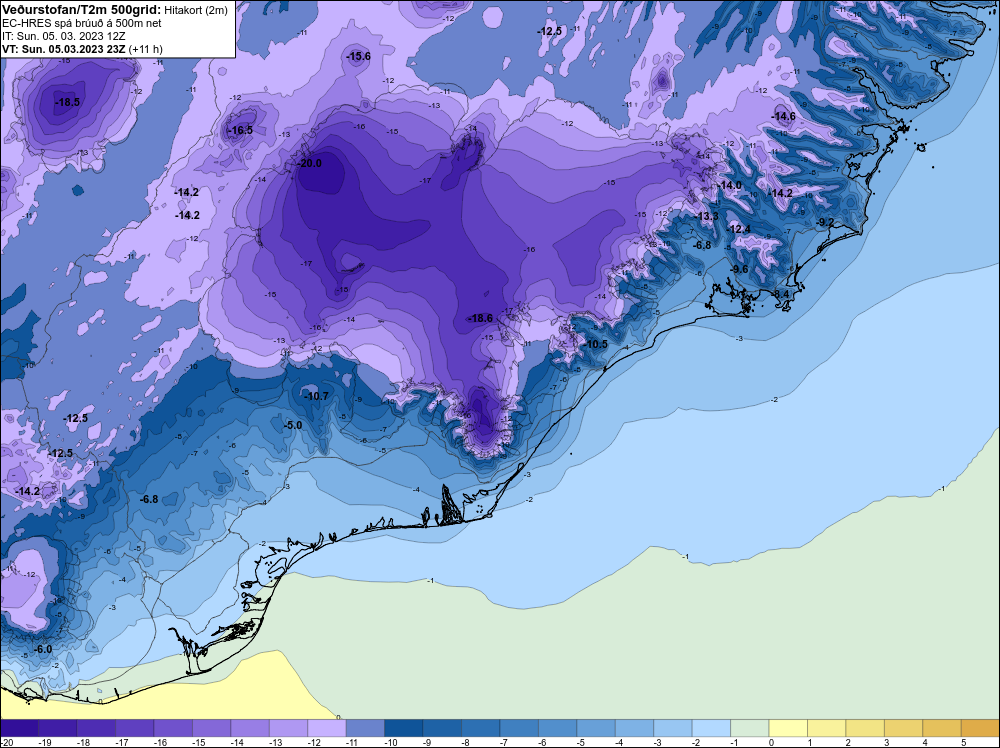Pick the legend swatch between -20 and -19

19,728
